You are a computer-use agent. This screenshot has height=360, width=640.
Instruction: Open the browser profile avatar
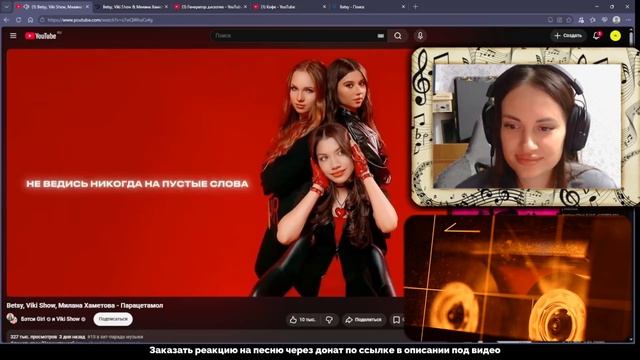(x=616, y=20)
